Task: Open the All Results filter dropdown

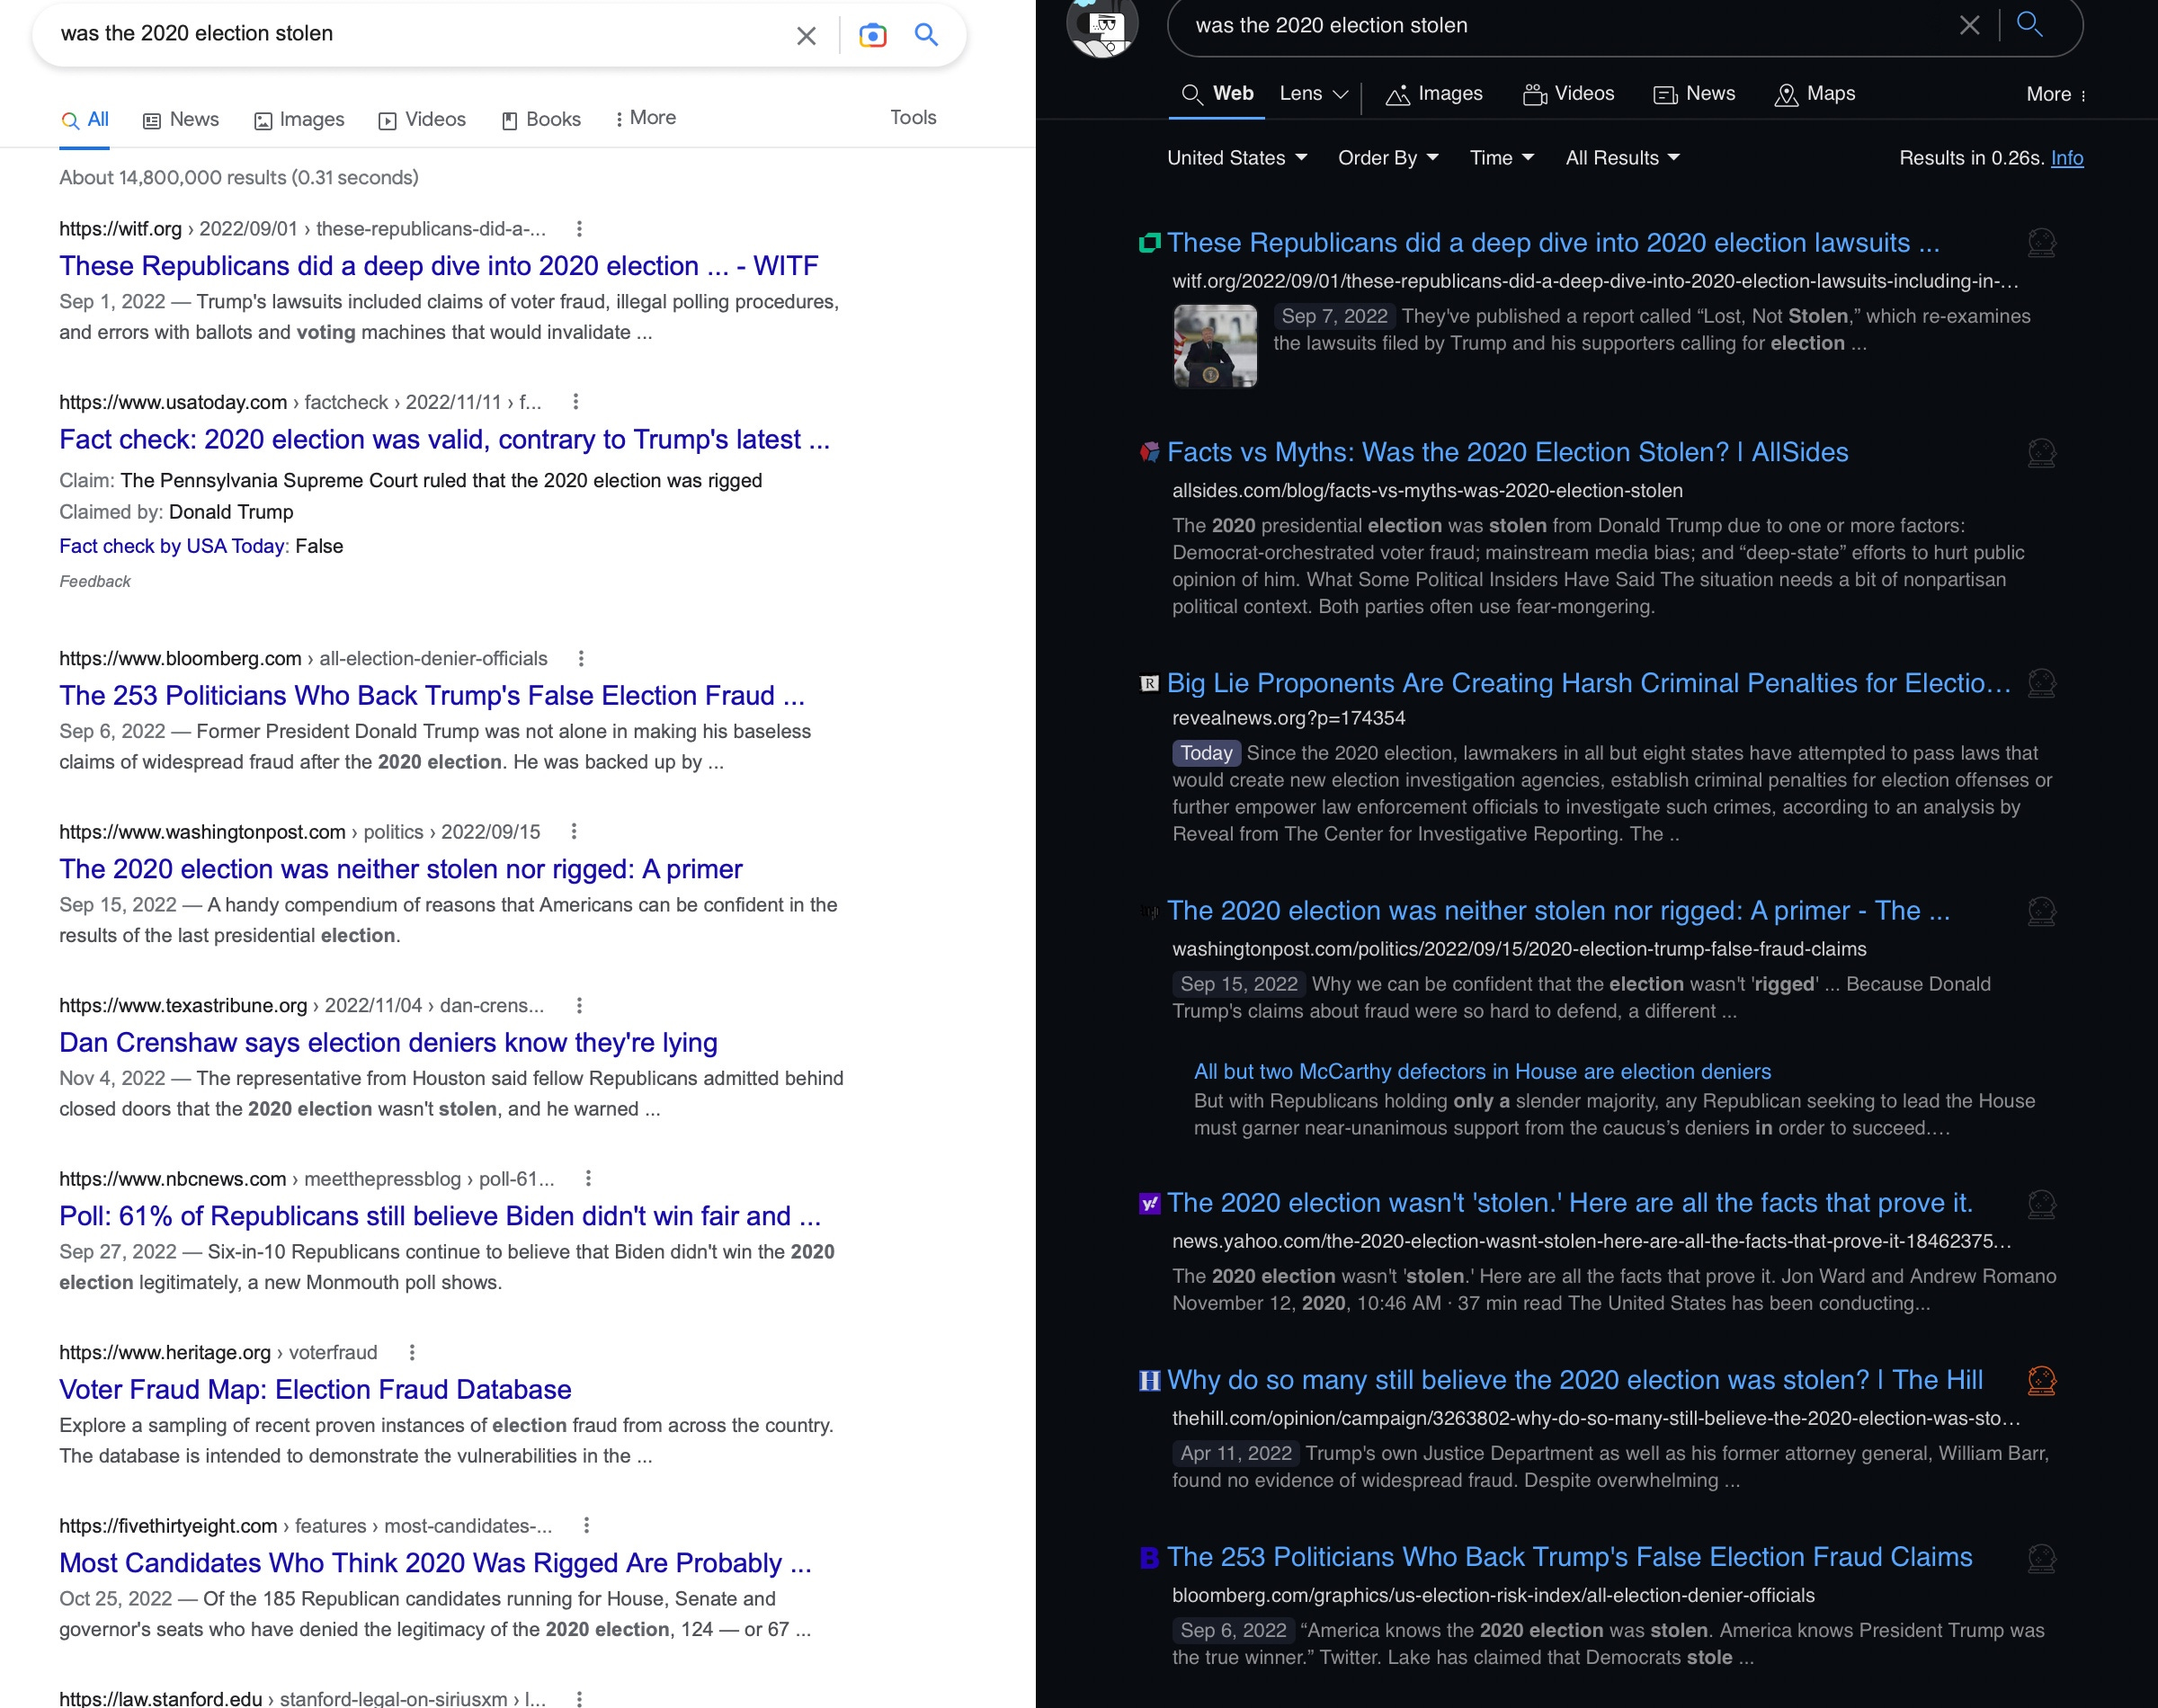Action: (1622, 158)
